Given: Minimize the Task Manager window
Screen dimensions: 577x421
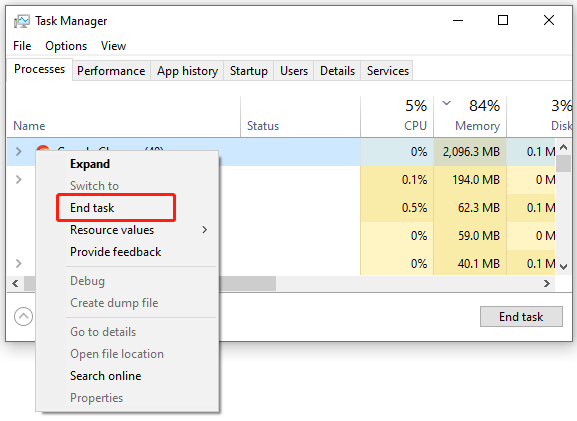Looking at the screenshot, I should [x=458, y=20].
